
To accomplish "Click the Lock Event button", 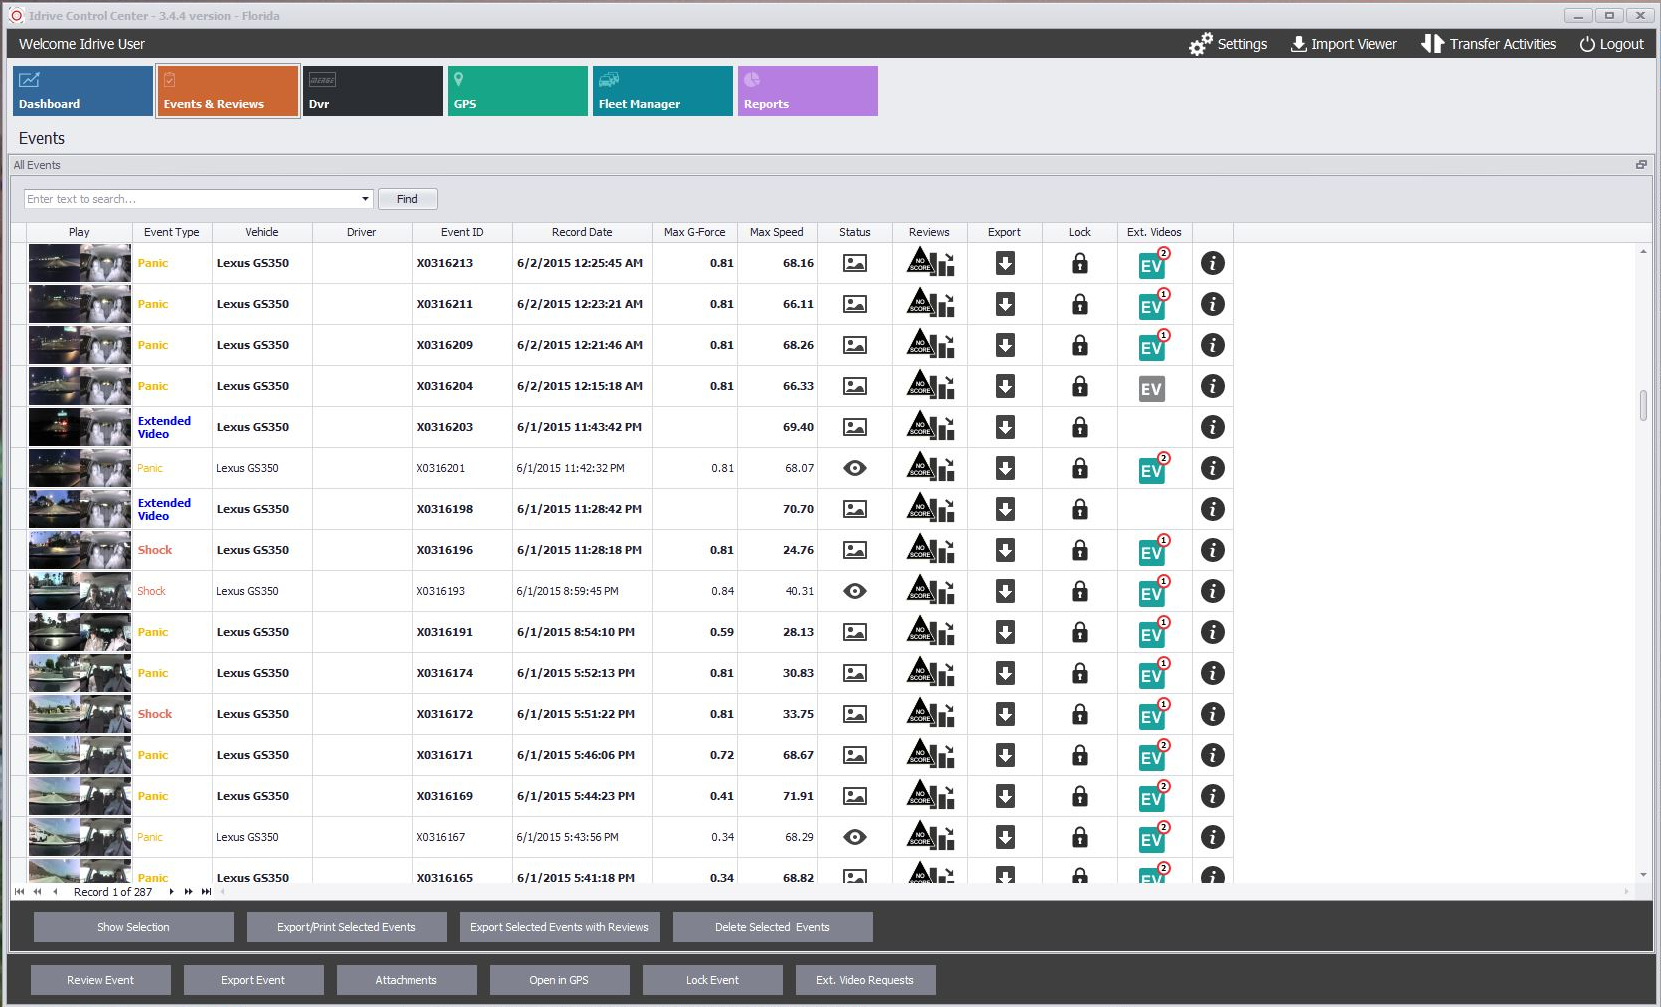I will click(x=713, y=980).
